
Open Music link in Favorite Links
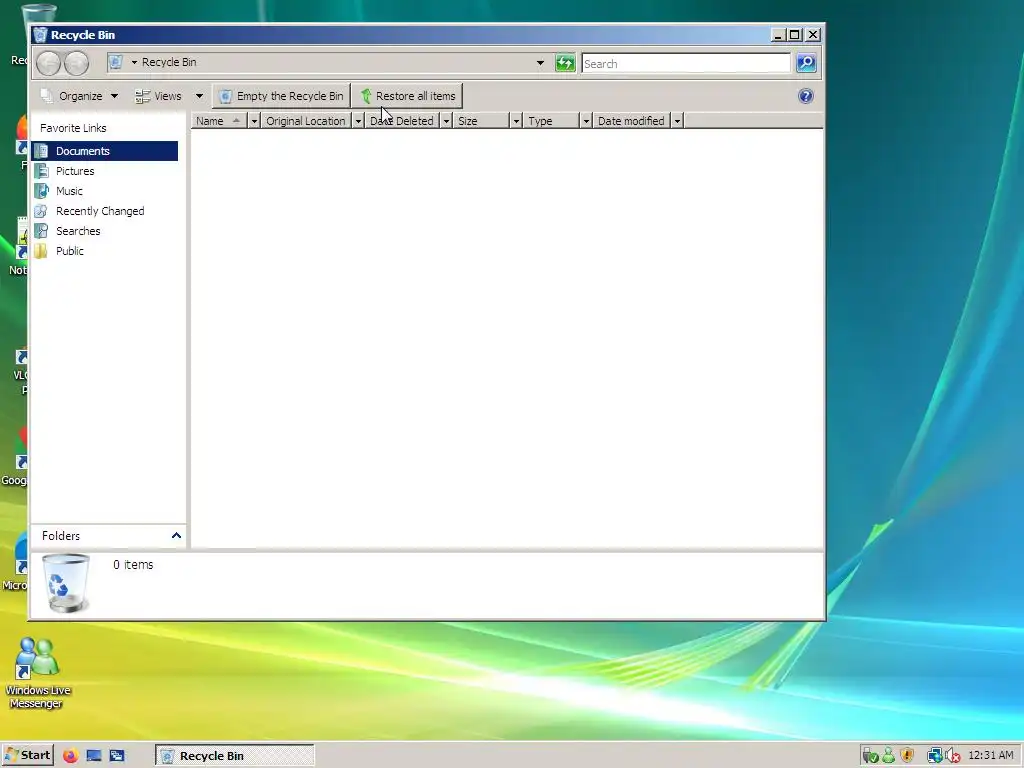point(69,191)
